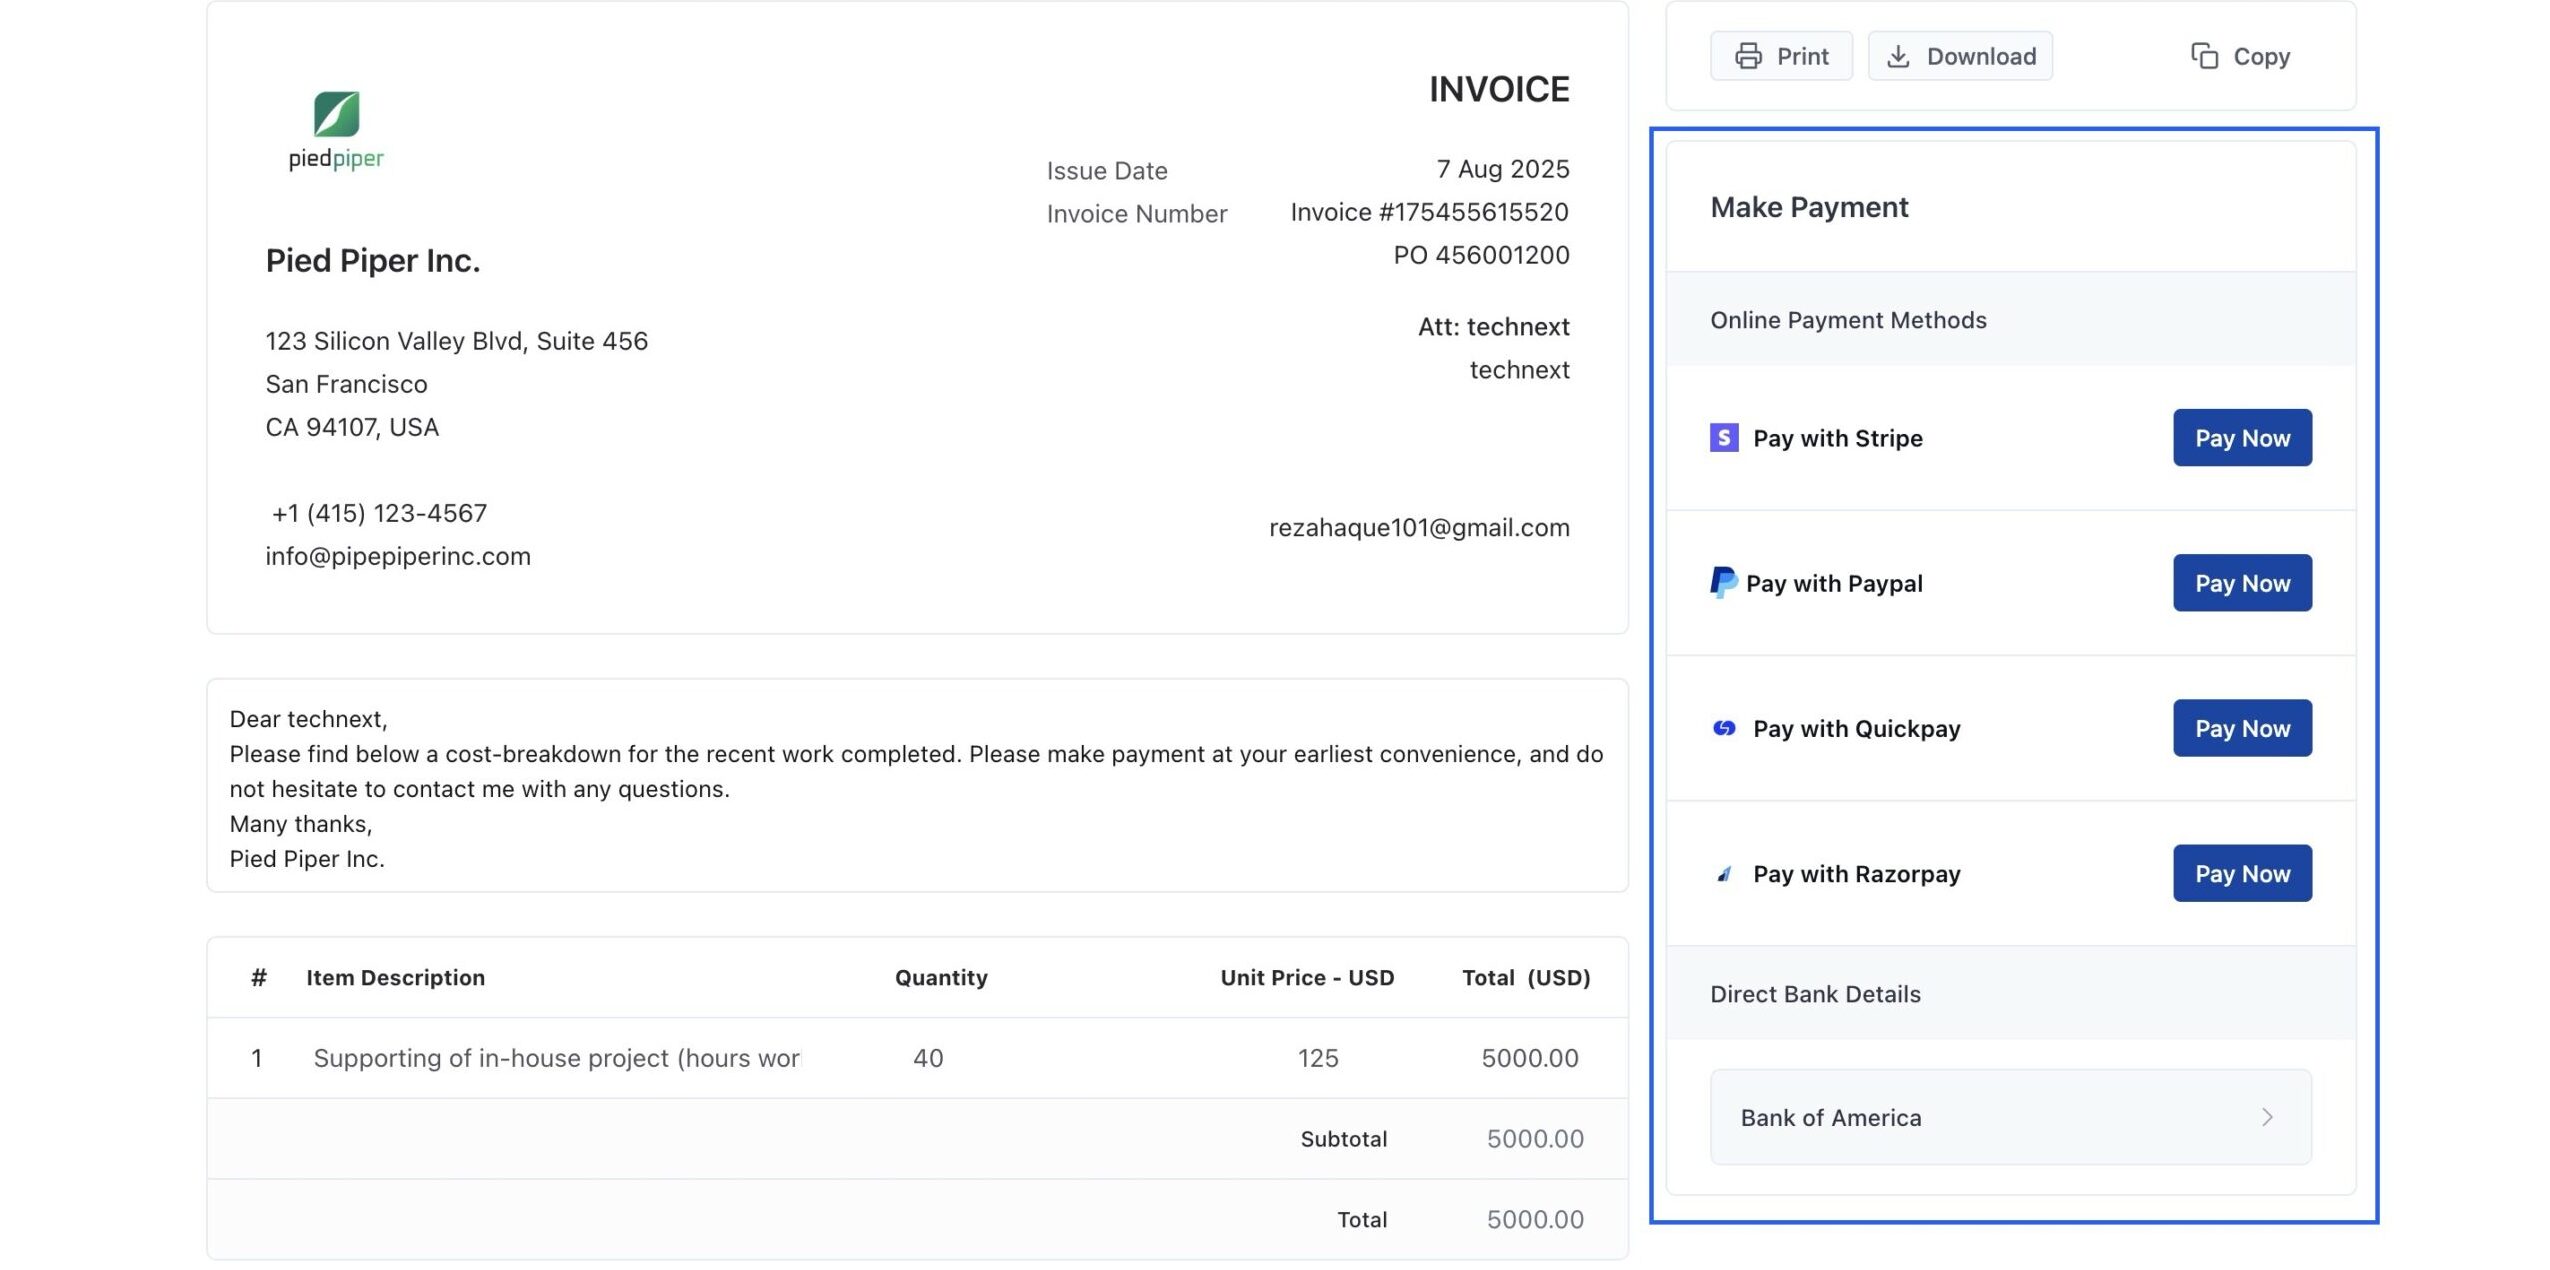The height and width of the screenshot is (1270, 2550).
Task: Click the Invoice #175455615520 number
Action: [x=1428, y=212]
